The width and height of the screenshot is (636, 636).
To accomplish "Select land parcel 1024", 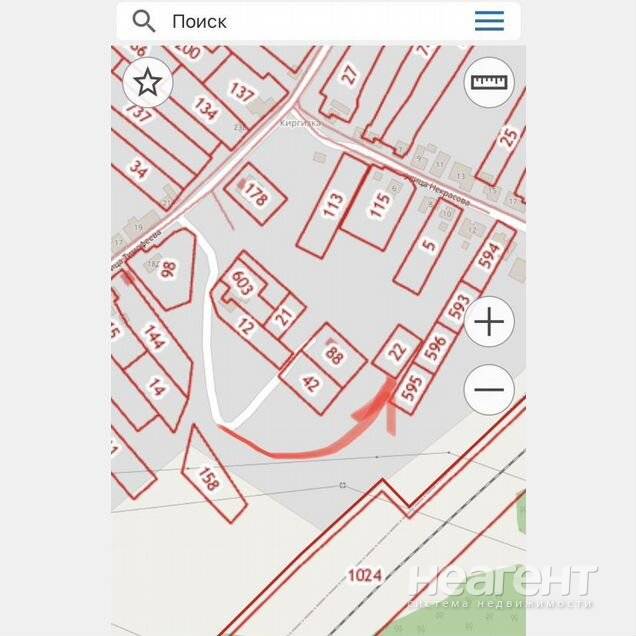I will coord(365,575).
